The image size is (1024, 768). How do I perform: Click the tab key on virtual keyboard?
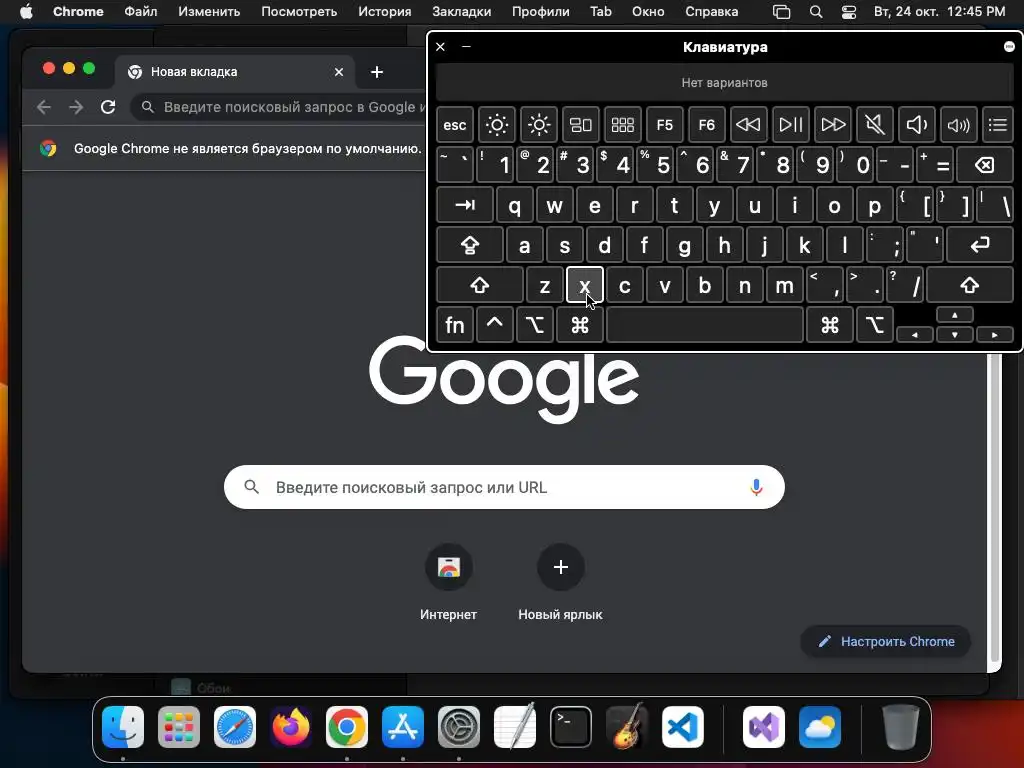click(x=465, y=205)
